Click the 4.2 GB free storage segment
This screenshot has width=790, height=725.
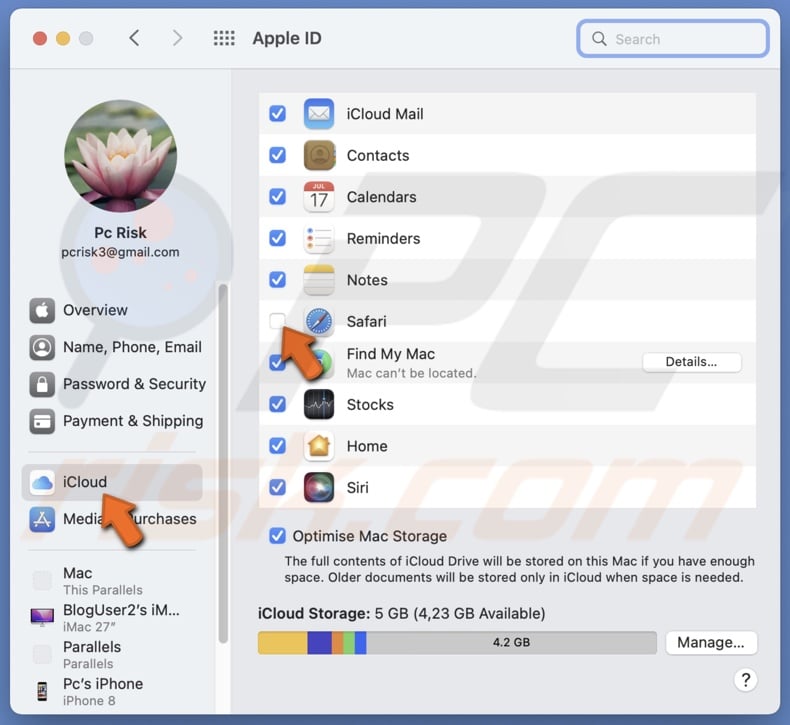[511, 643]
